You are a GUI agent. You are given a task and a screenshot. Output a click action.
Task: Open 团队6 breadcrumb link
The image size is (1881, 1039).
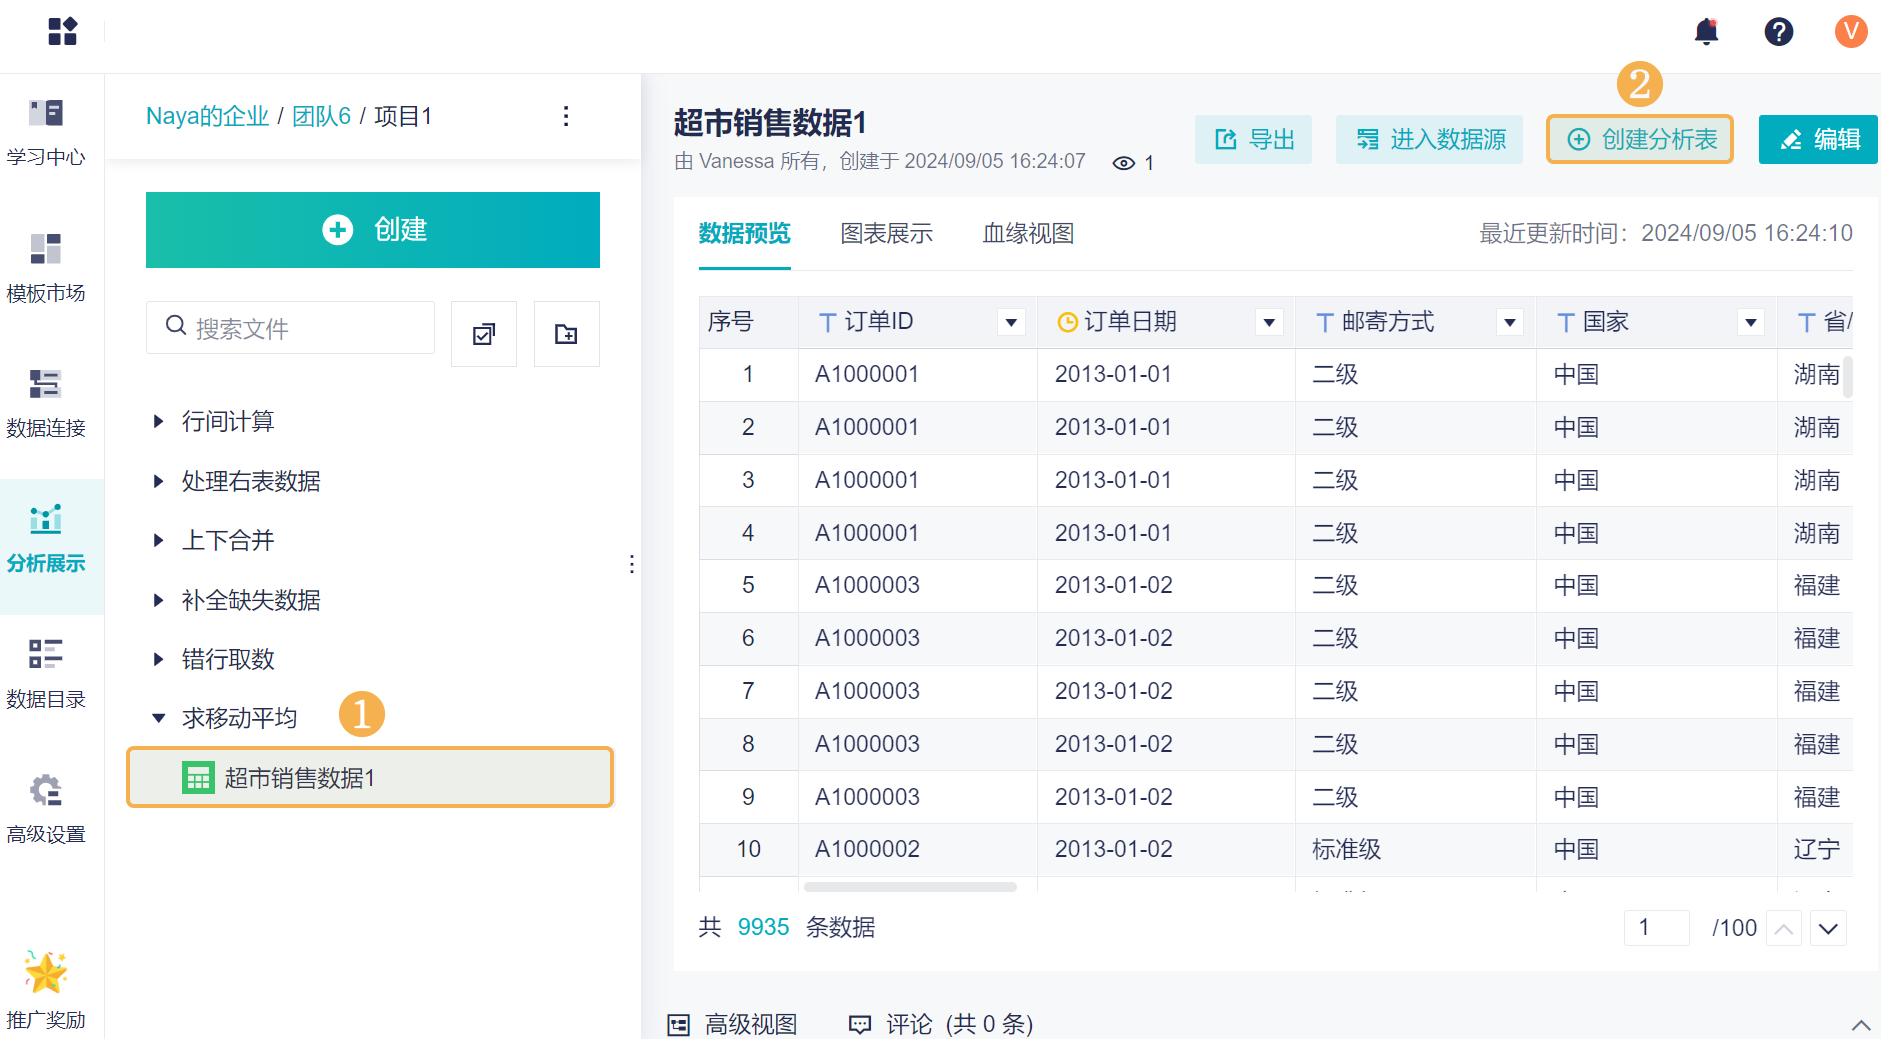click(x=321, y=116)
